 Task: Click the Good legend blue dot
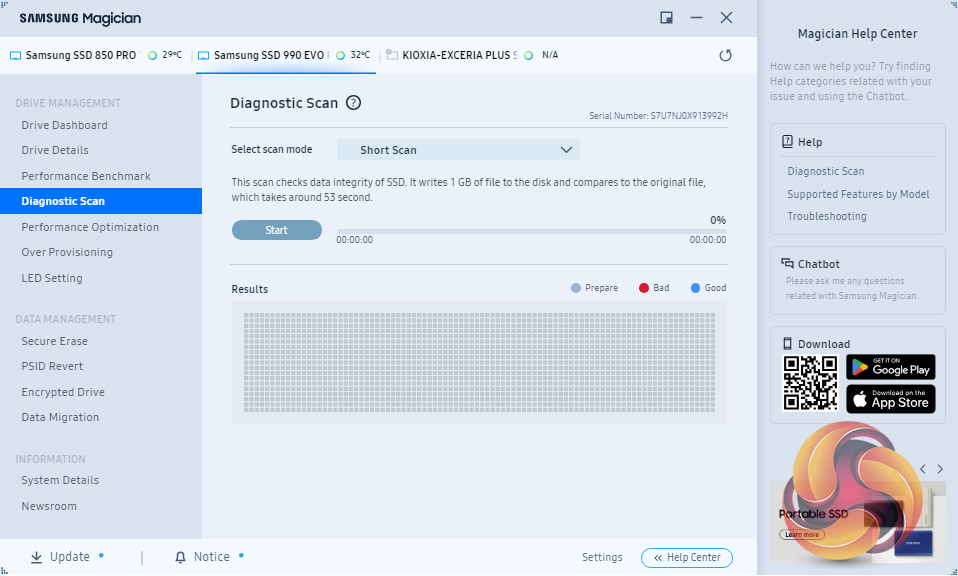[x=695, y=288]
